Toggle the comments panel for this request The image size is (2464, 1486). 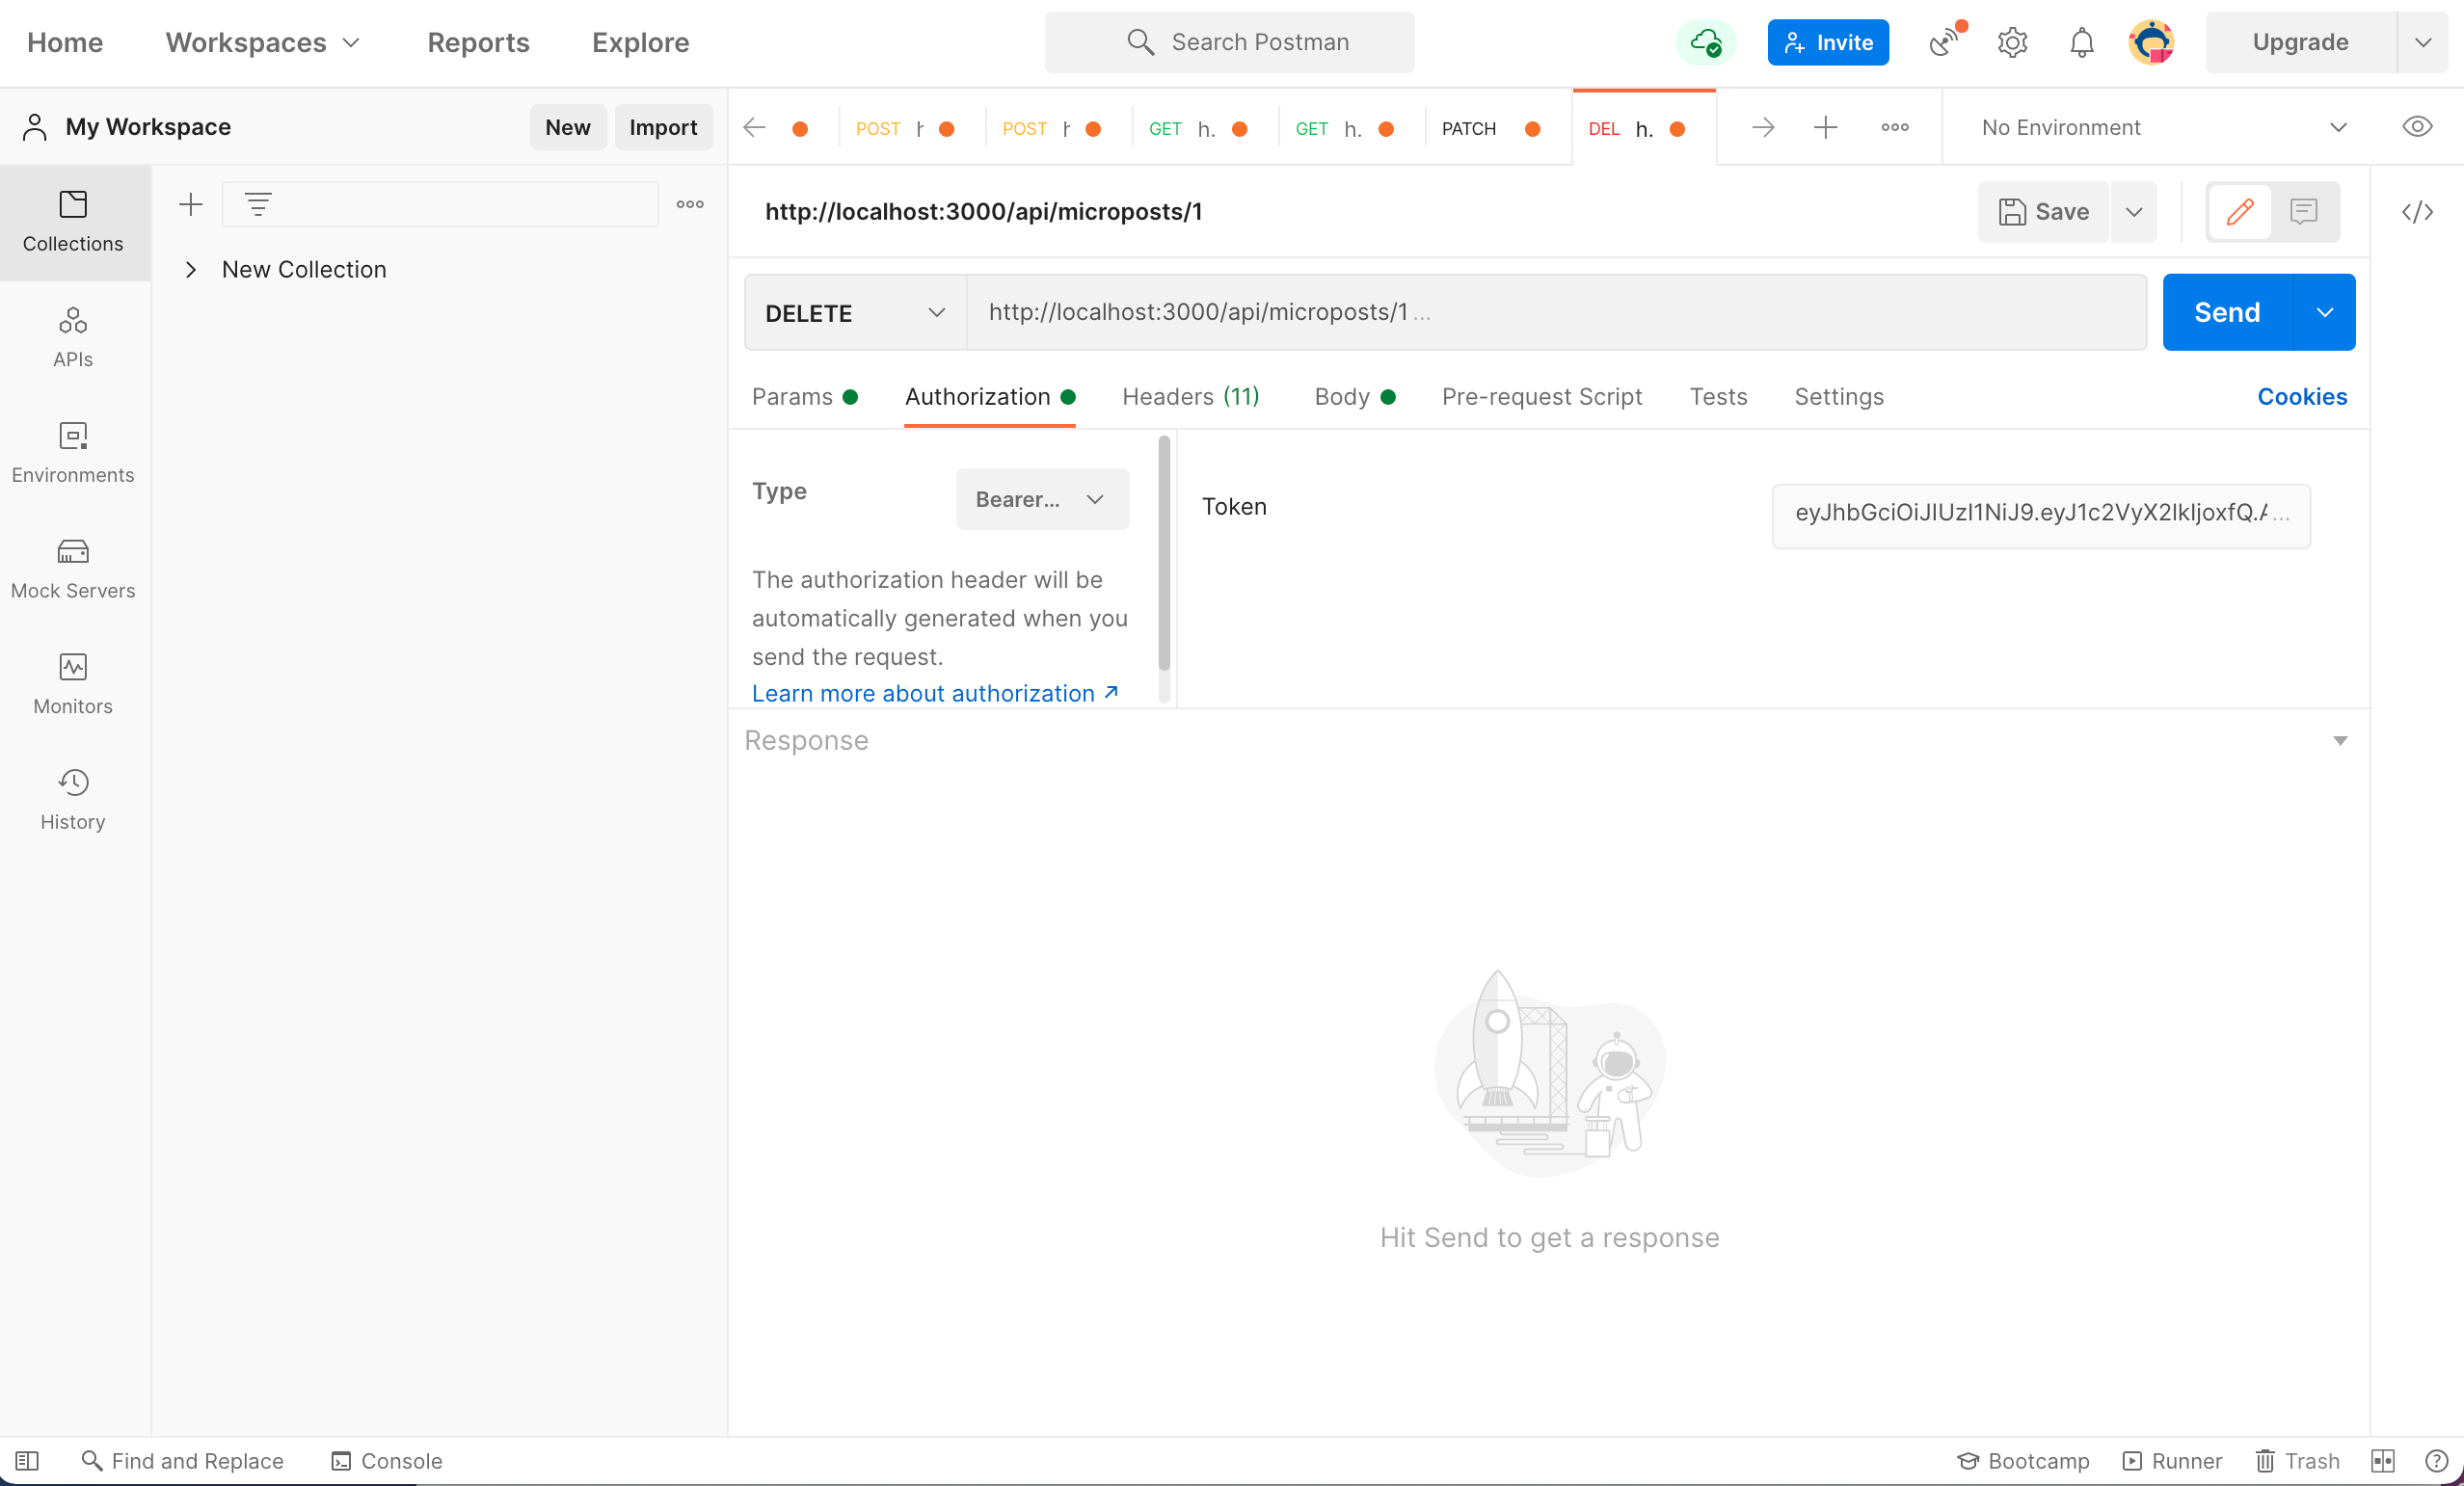pos(2303,212)
